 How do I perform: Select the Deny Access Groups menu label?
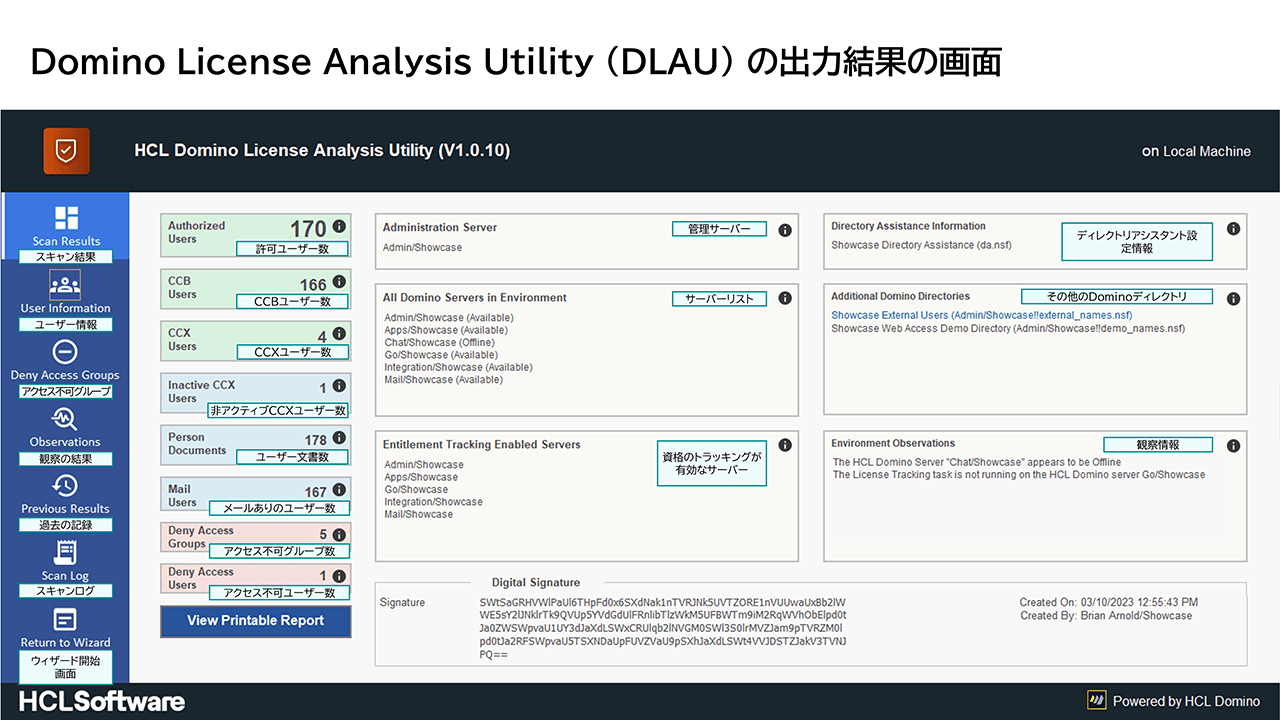(x=65, y=375)
